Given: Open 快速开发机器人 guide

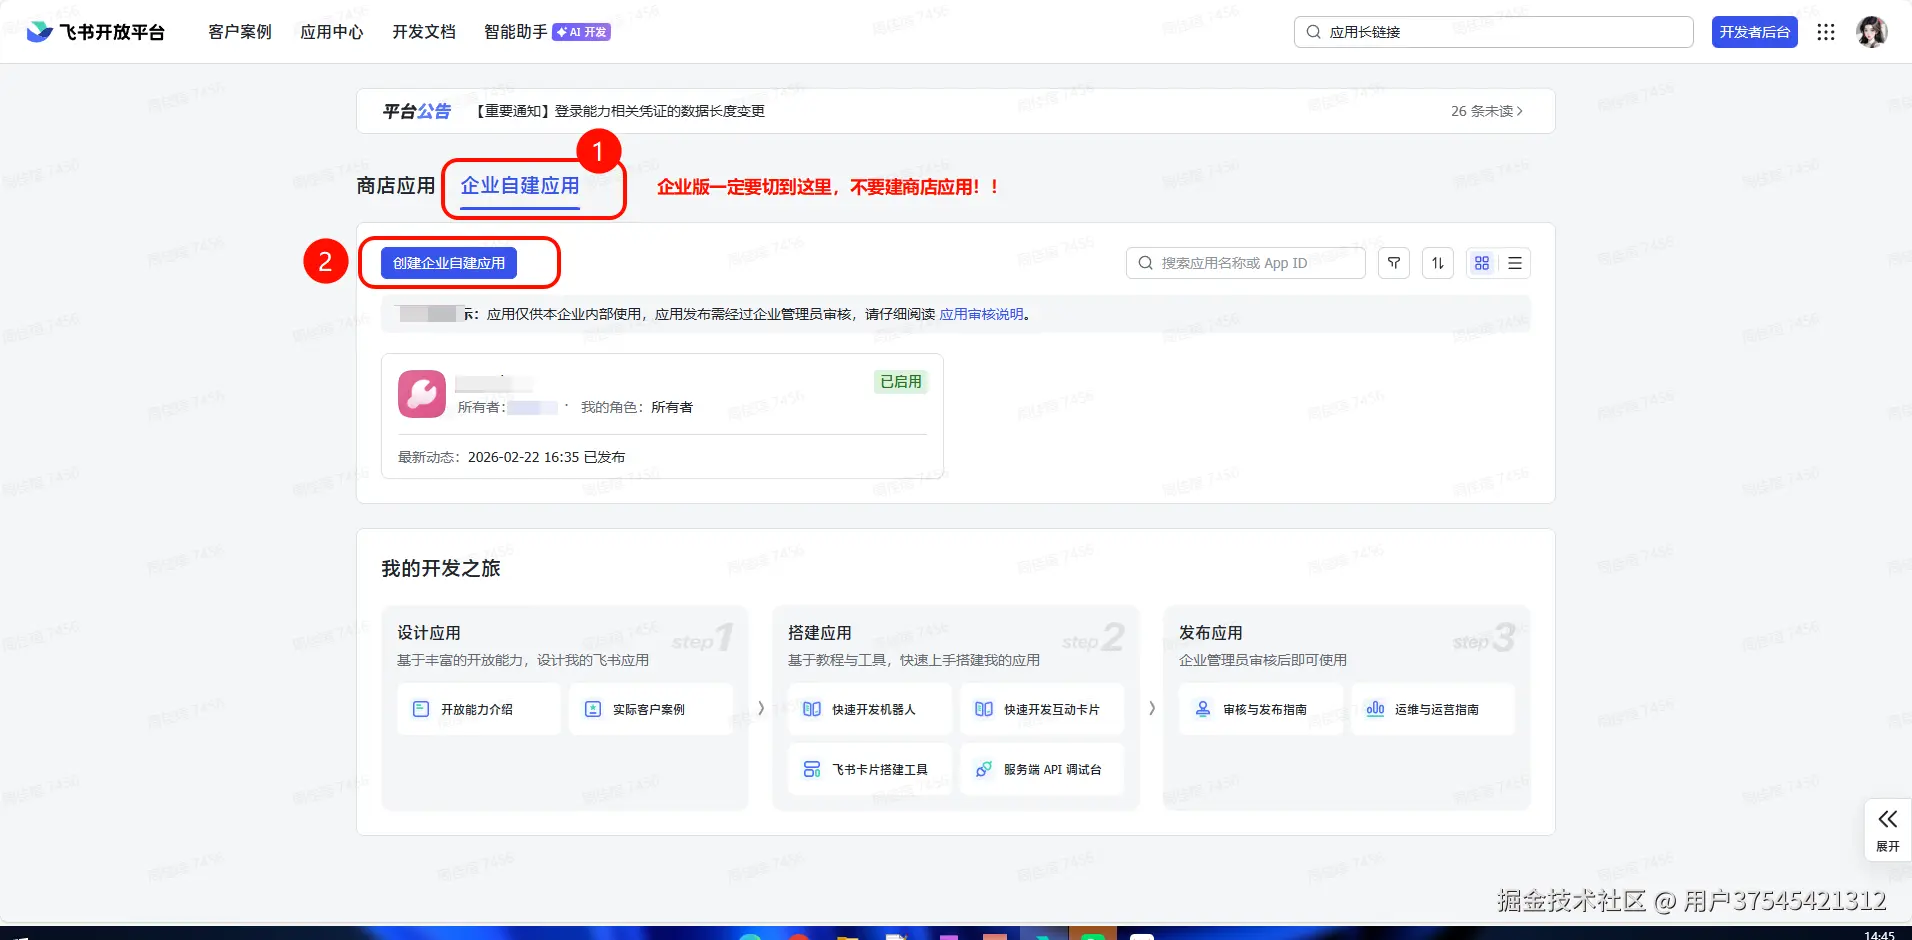Looking at the screenshot, I should pyautogui.click(x=870, y=709).
